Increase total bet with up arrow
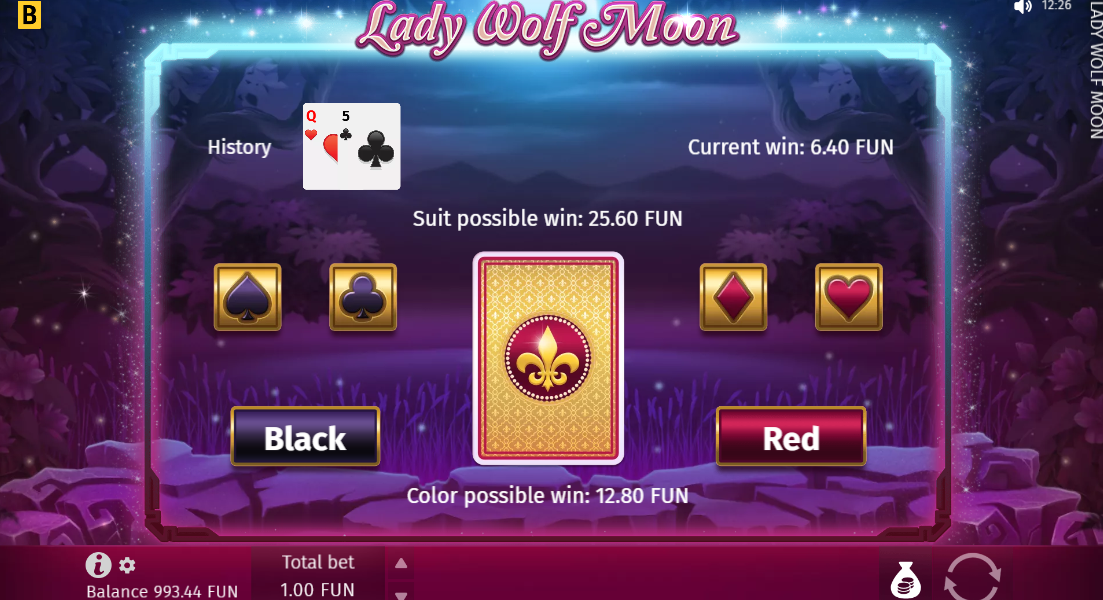Image resolution: width=1103 pixels, height=600 pixels. (401, 563)
